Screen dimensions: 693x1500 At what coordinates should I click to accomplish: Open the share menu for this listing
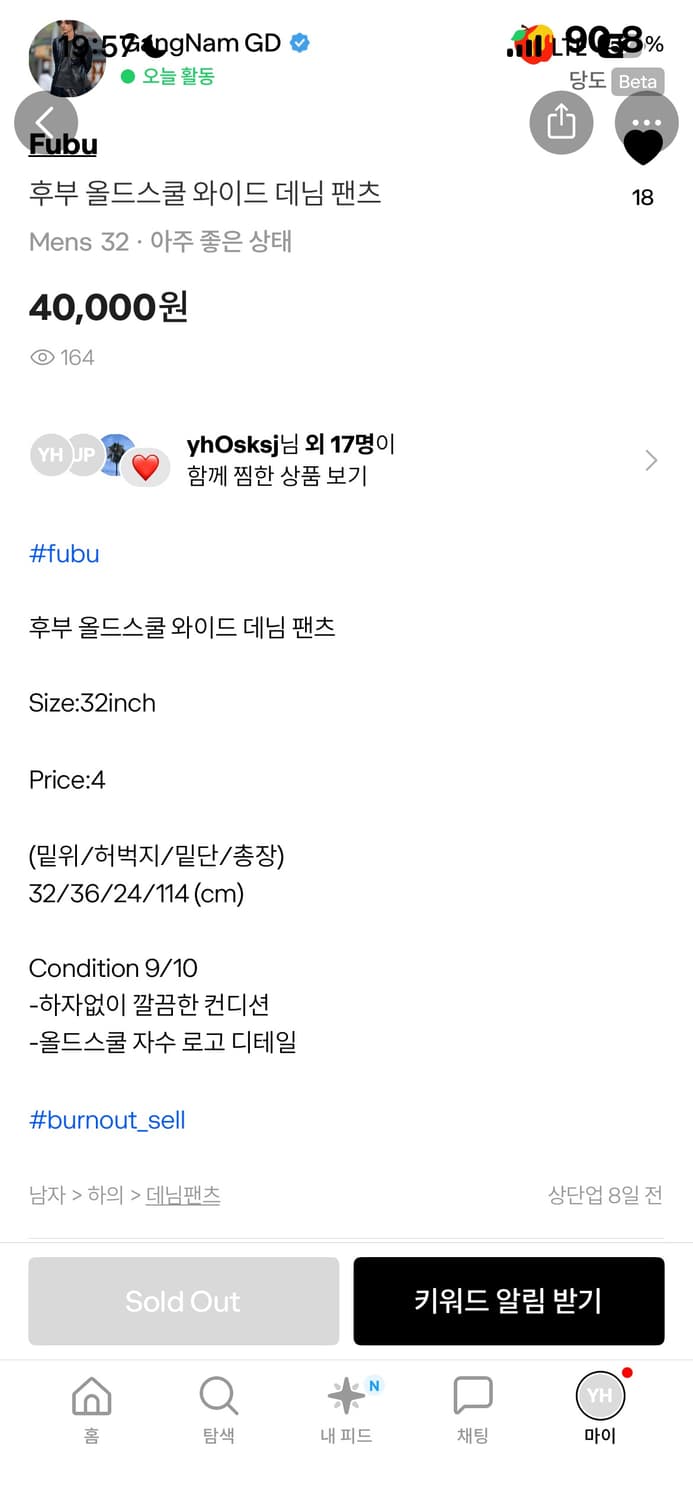561,123
